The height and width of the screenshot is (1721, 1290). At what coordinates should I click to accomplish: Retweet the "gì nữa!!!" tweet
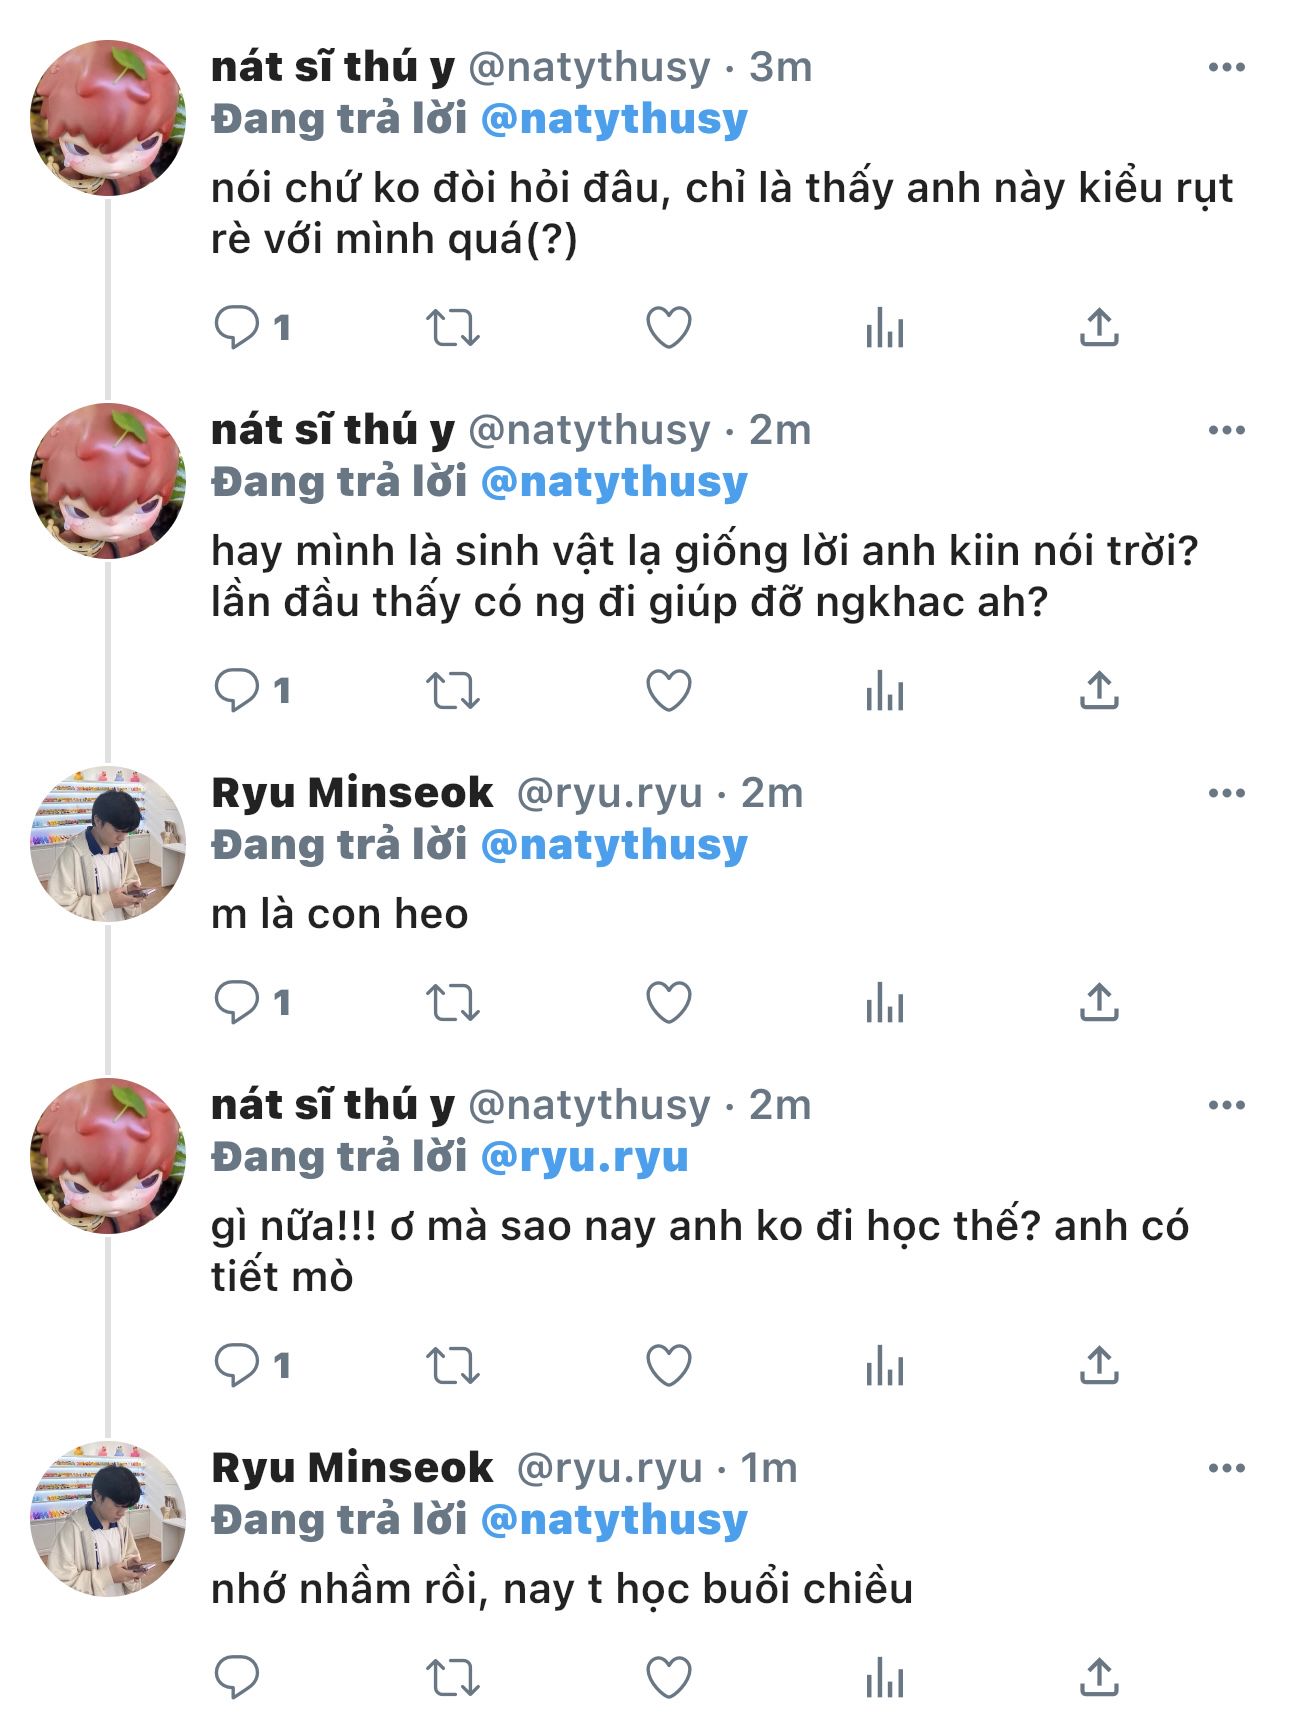[453, 1365]
